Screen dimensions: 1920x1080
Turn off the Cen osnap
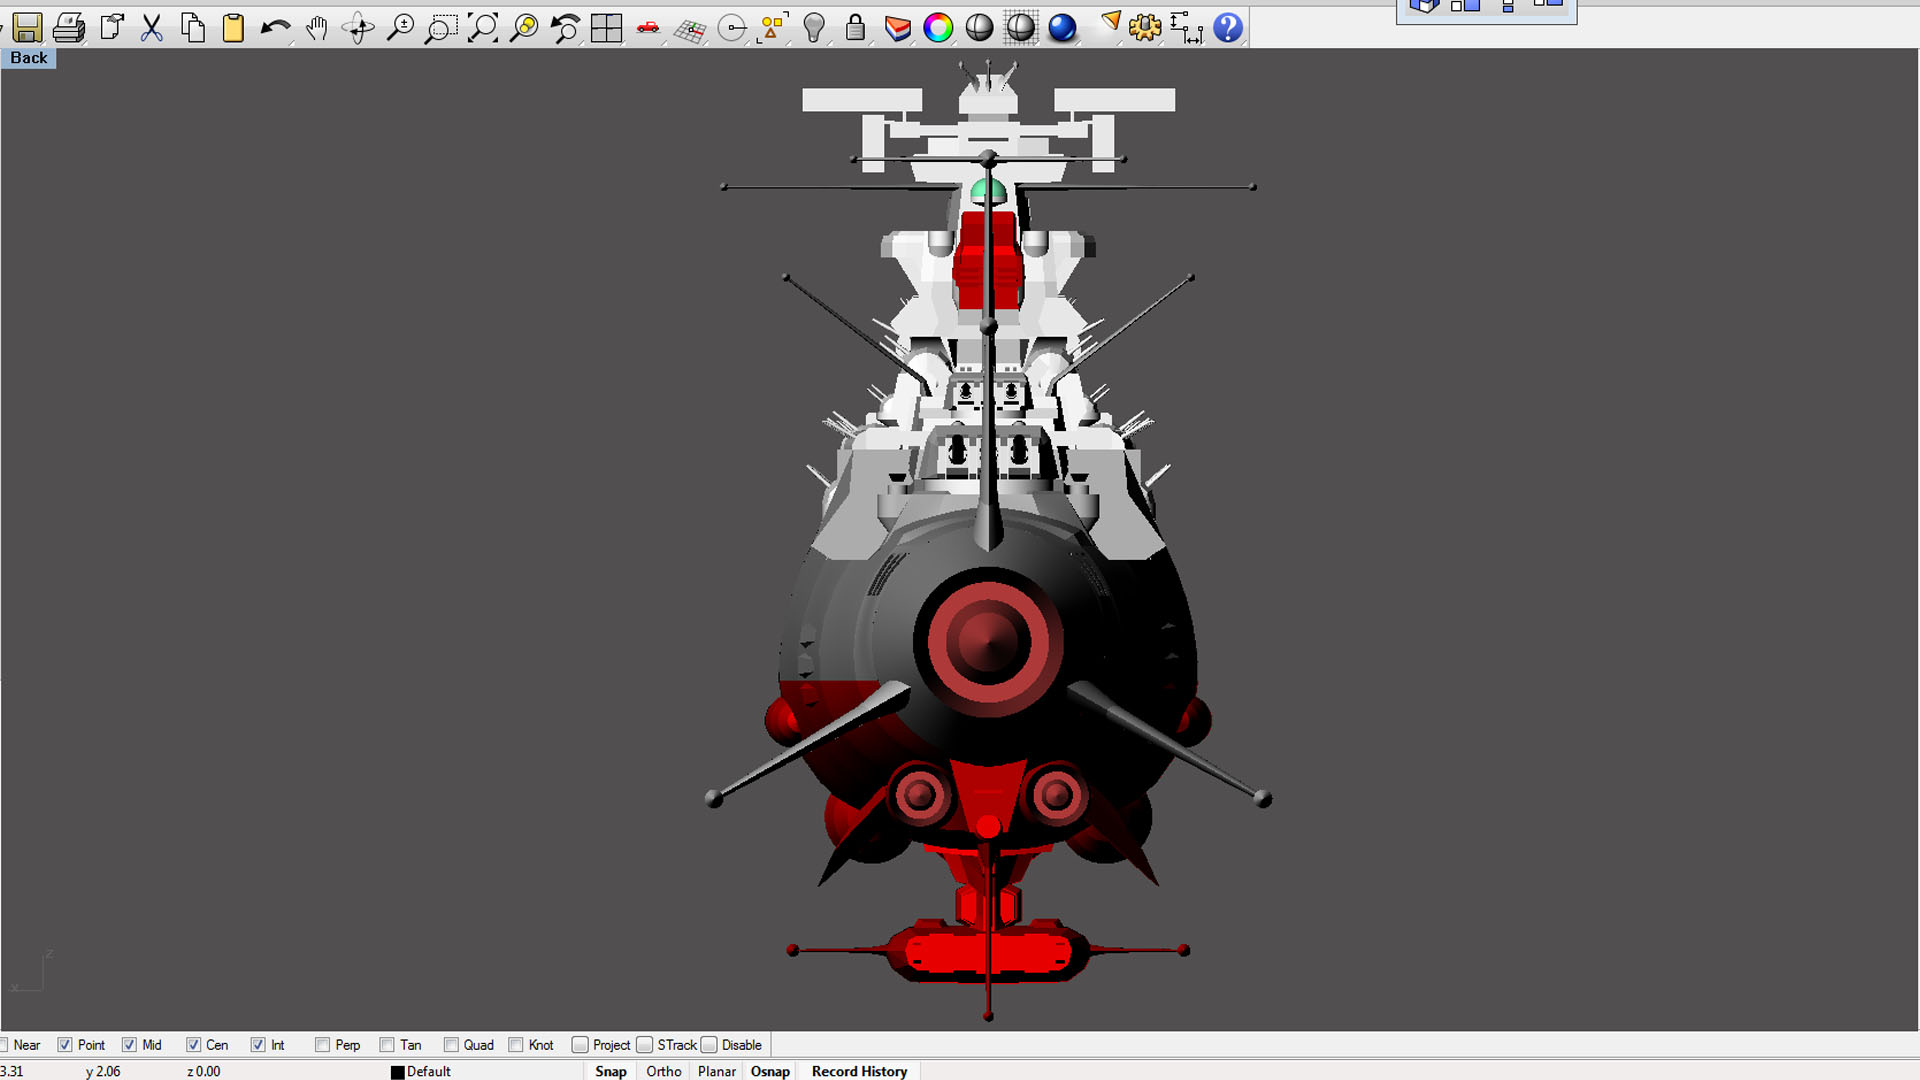pyautogui.click(x=193, y=1045)
